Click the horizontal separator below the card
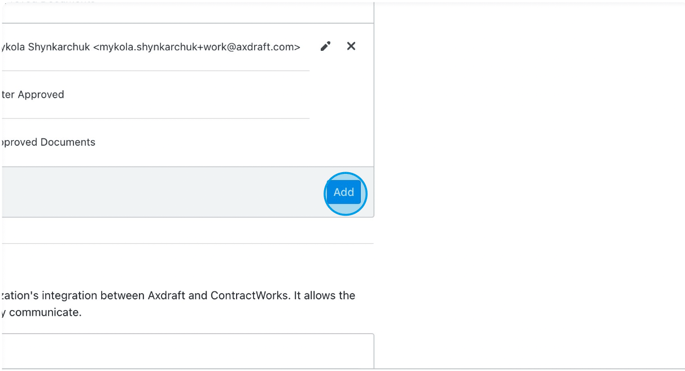Screen dimensions: 685x371 pos(187,243)
